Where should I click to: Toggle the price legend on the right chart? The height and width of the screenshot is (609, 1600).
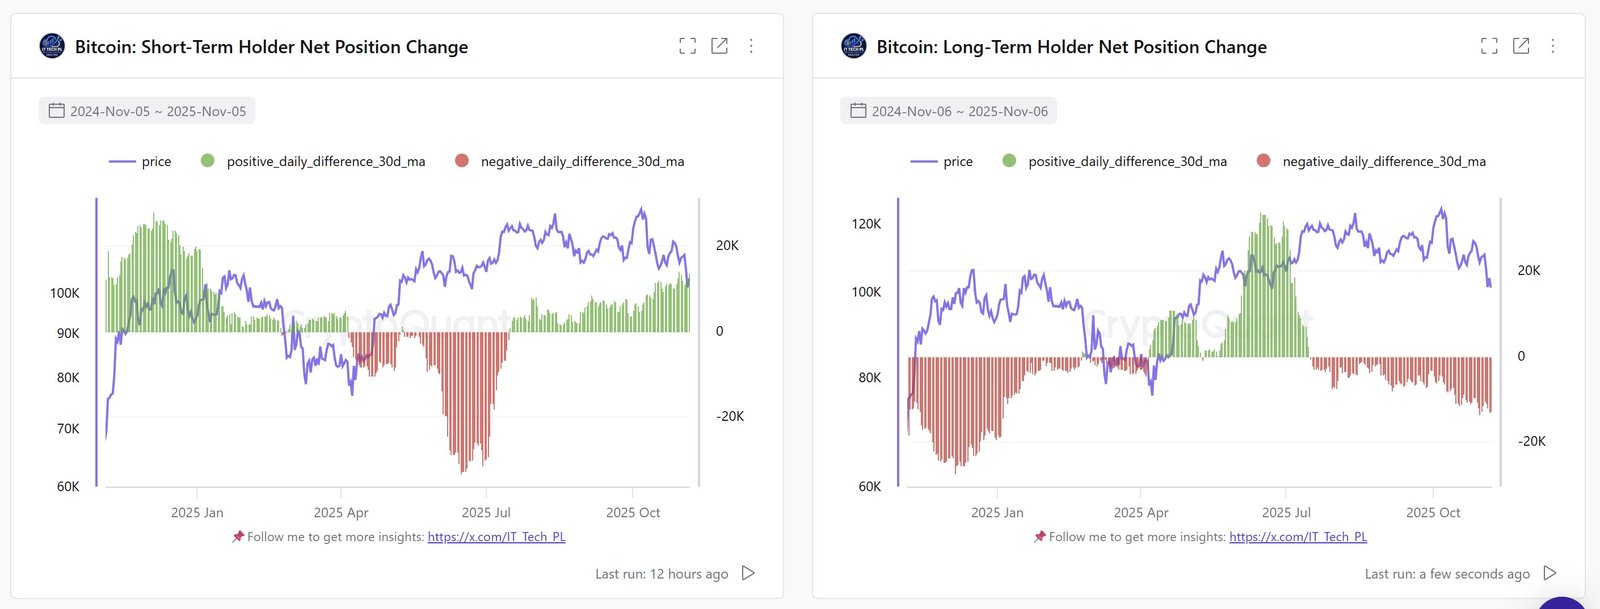pos(946,161)
